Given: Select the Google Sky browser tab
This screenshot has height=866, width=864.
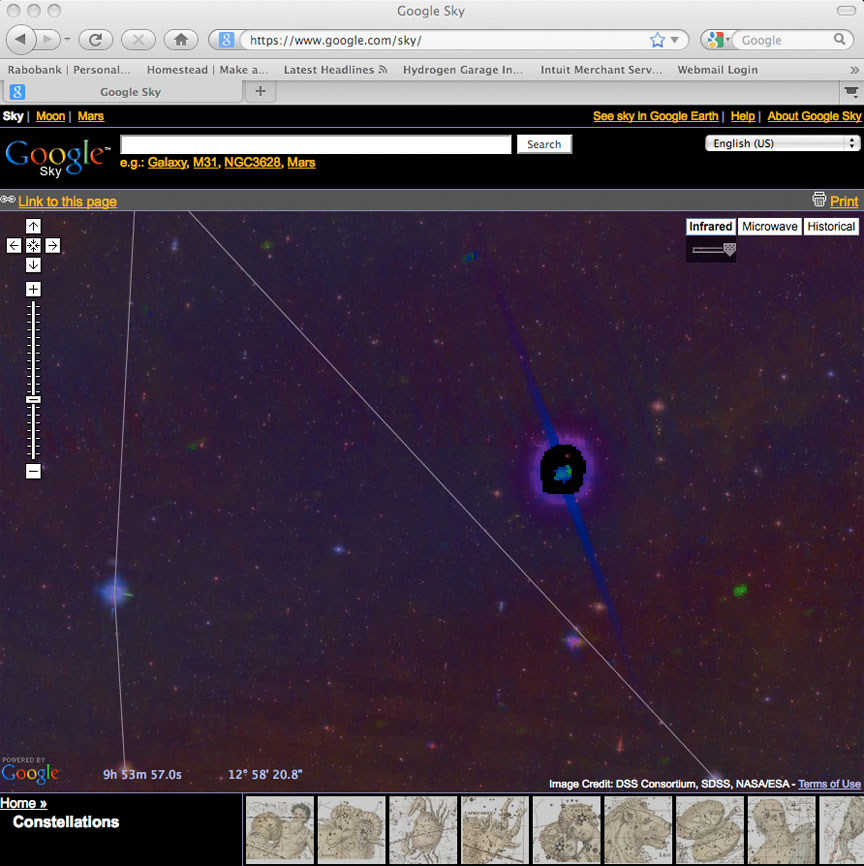Looking at the screenshot, I should tap(124, 92).
